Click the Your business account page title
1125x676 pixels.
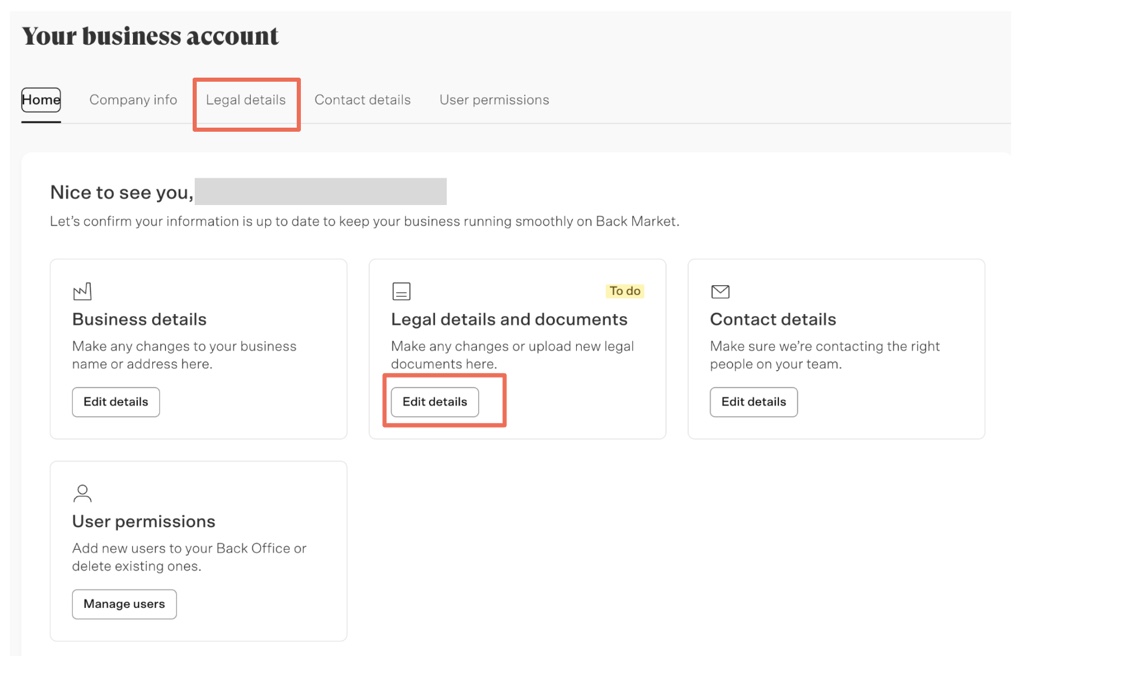click(150, 37)
